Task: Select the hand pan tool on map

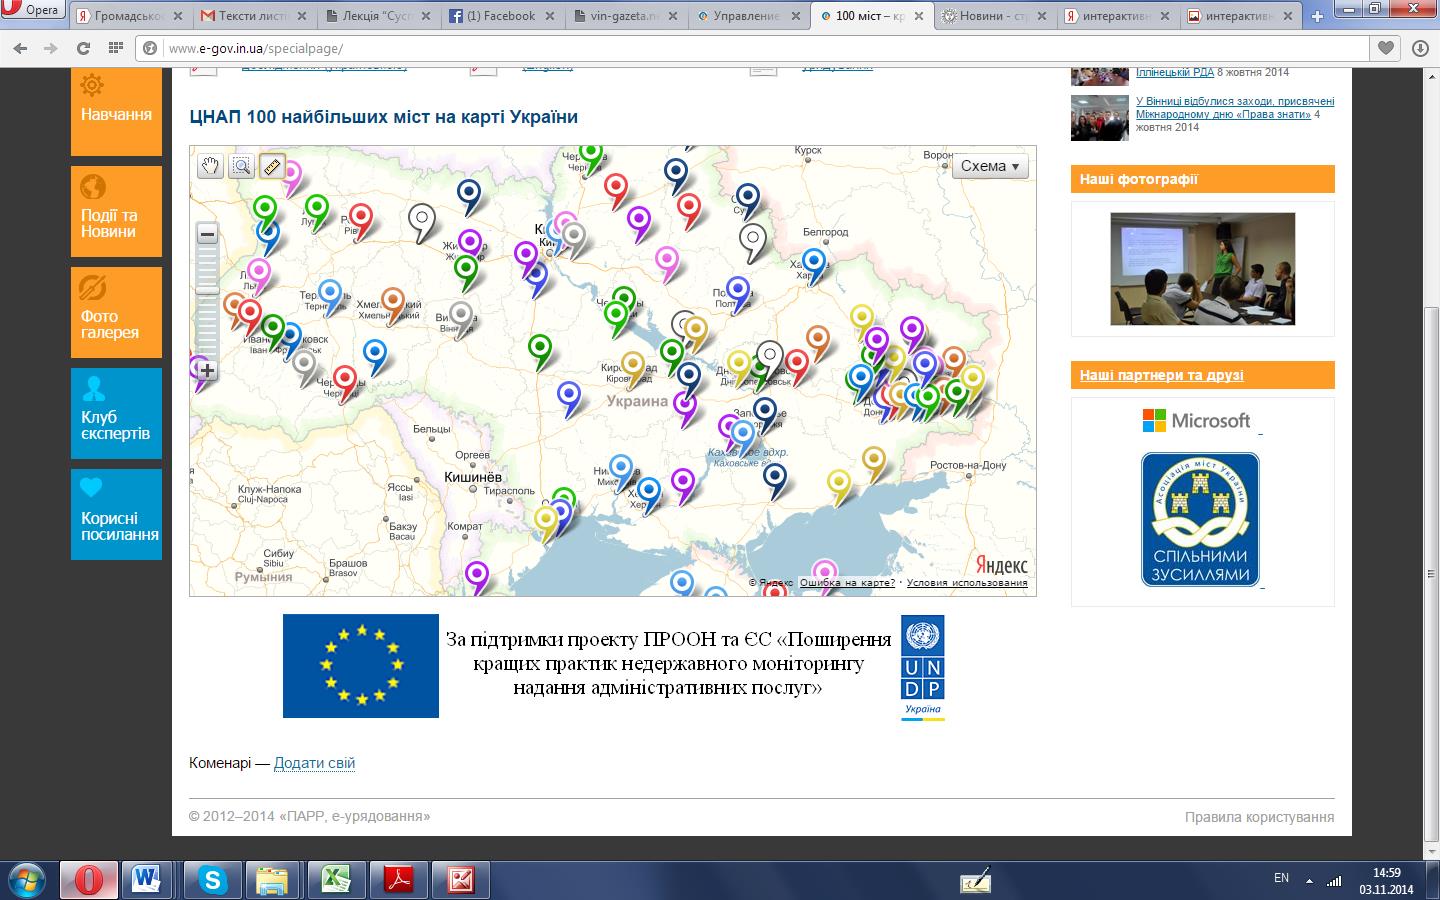Action: pyautogui.click(x=210, y=166)
